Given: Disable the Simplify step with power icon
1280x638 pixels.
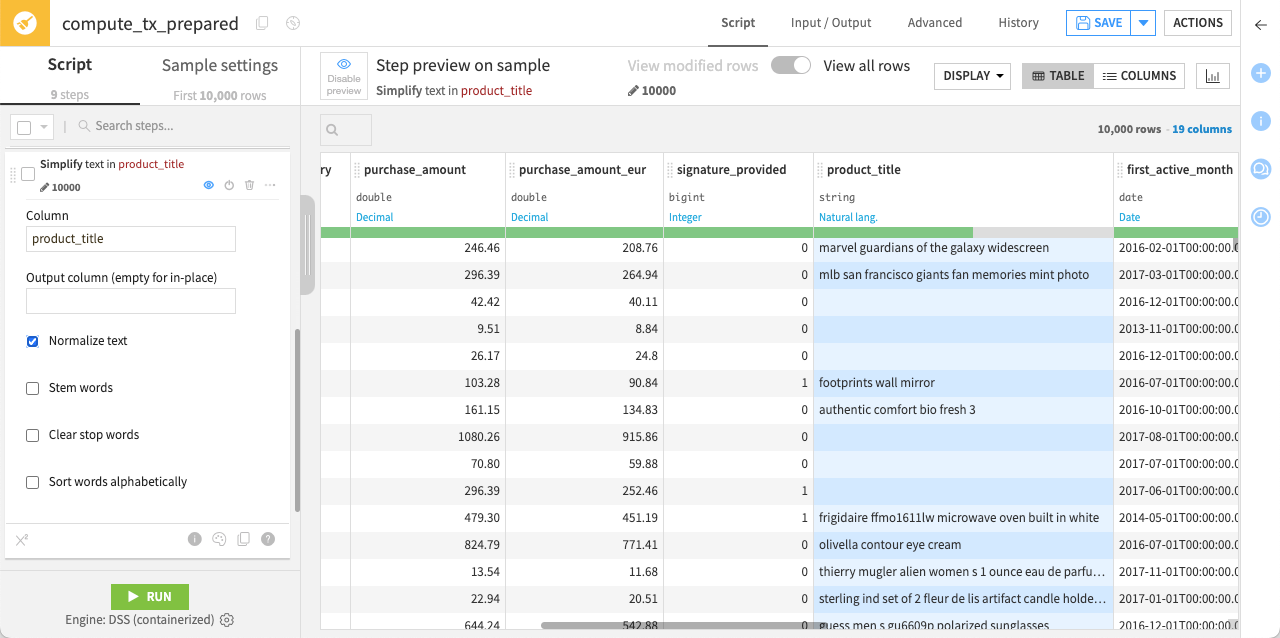Looking at the screenshot, I should (x=229, y=186).
